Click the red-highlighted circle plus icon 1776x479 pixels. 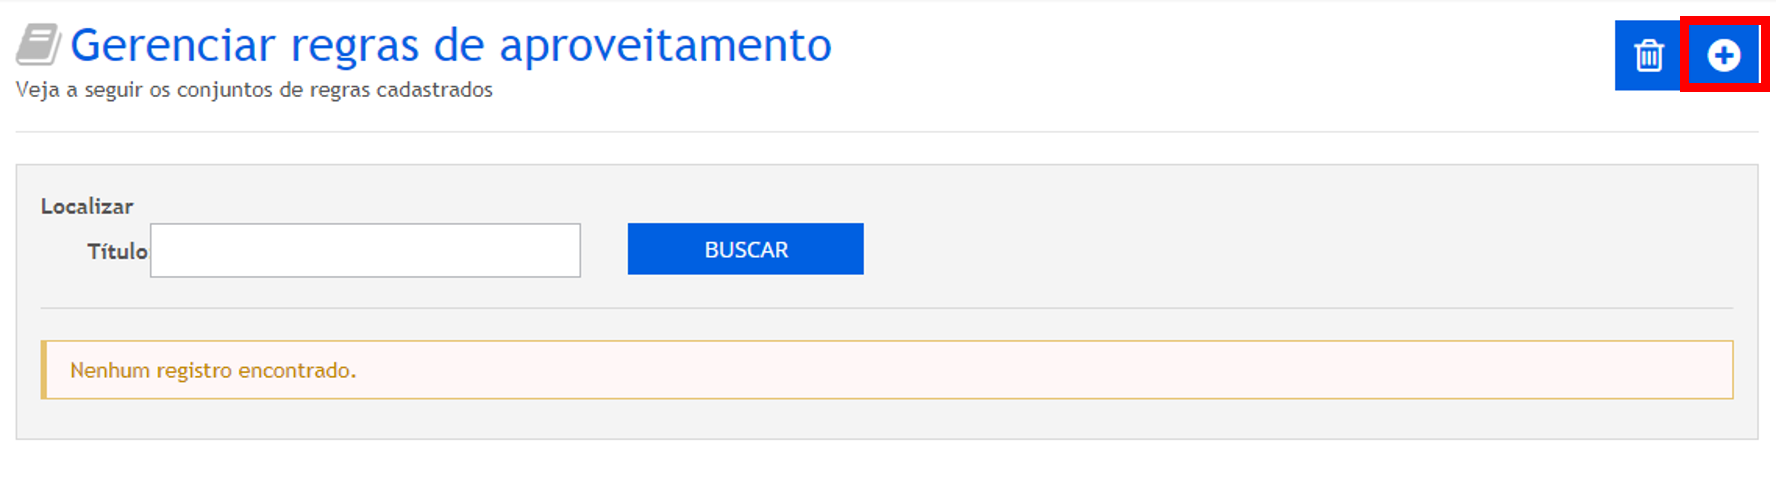coord(1723,55)
